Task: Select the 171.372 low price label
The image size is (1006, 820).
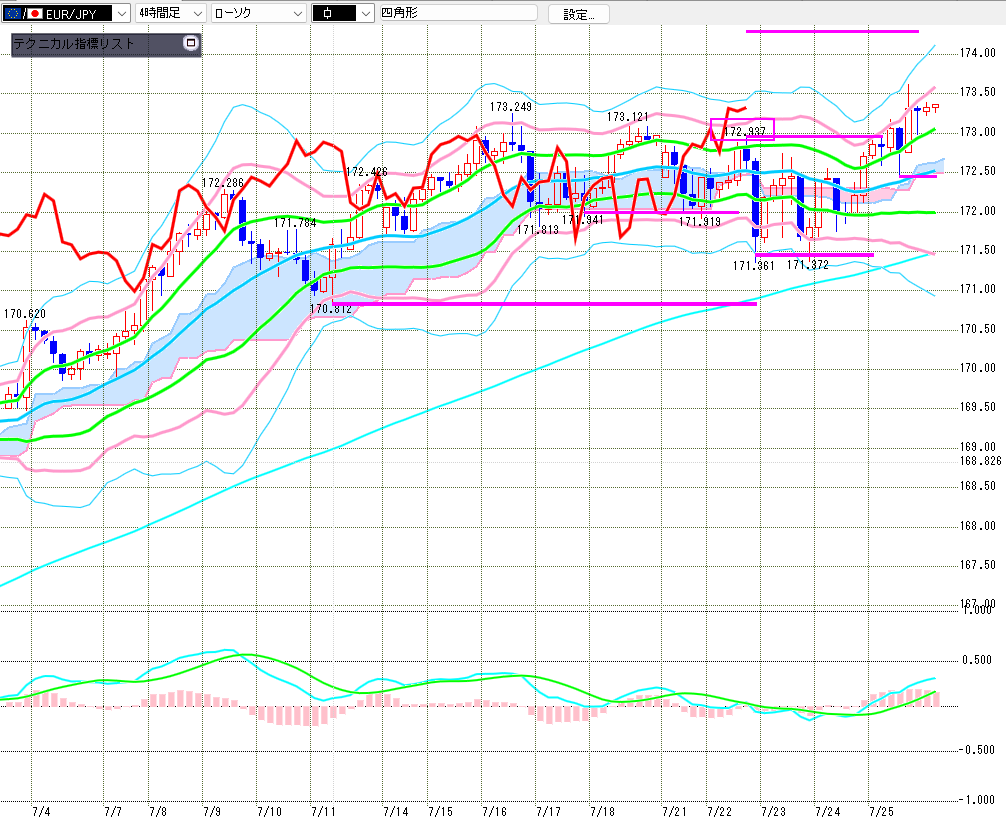Action: coord(808,264)
